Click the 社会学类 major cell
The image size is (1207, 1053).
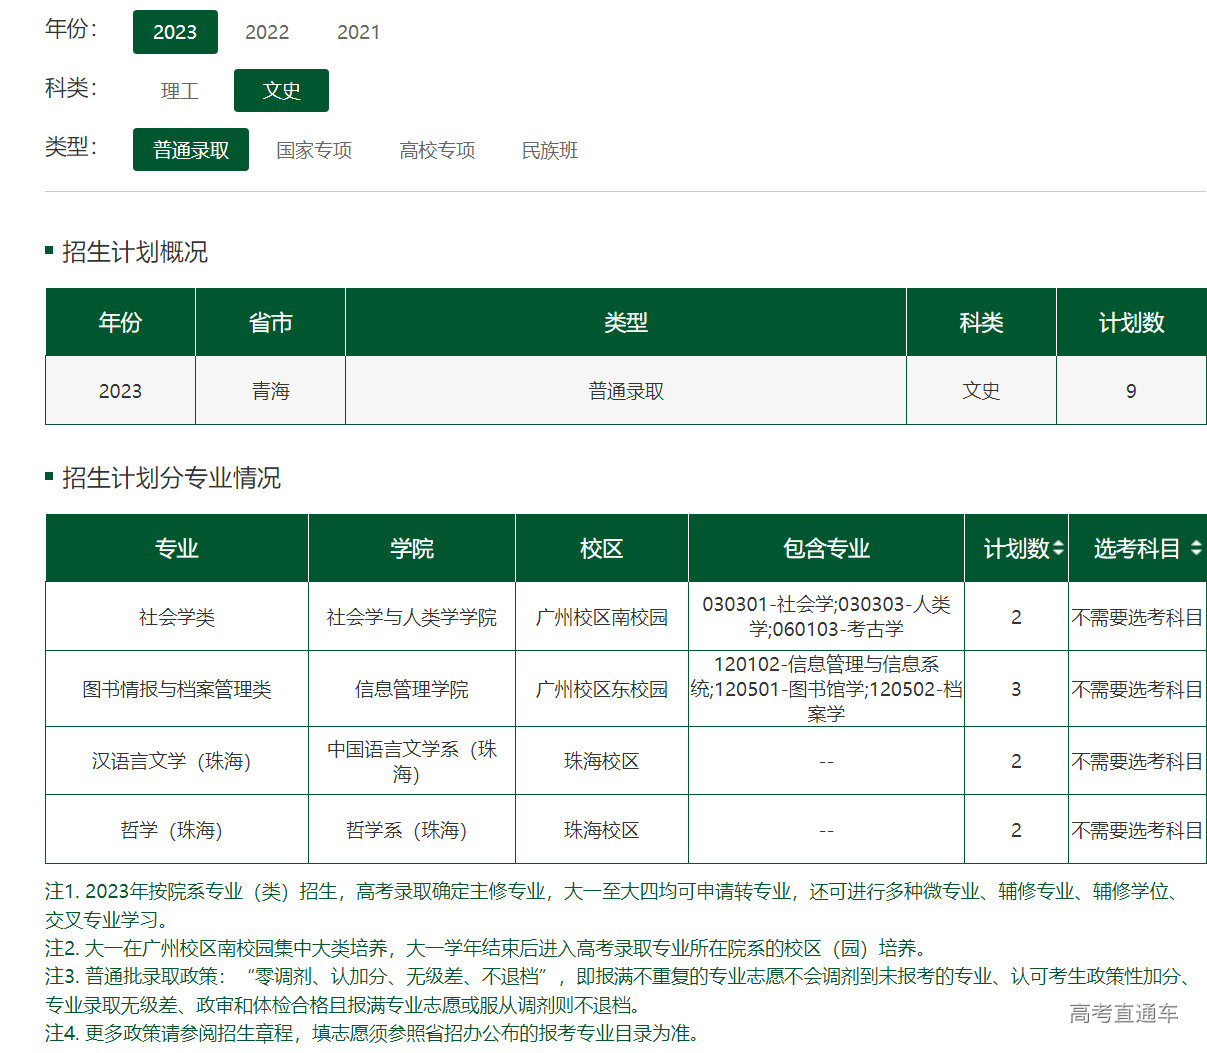point(177,617)
